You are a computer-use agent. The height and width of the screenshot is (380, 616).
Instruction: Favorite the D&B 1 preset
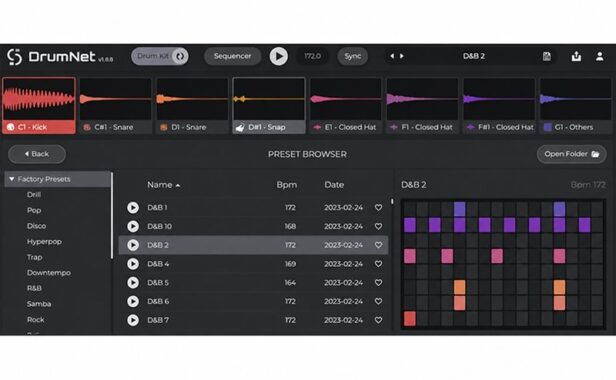point(378,207)
